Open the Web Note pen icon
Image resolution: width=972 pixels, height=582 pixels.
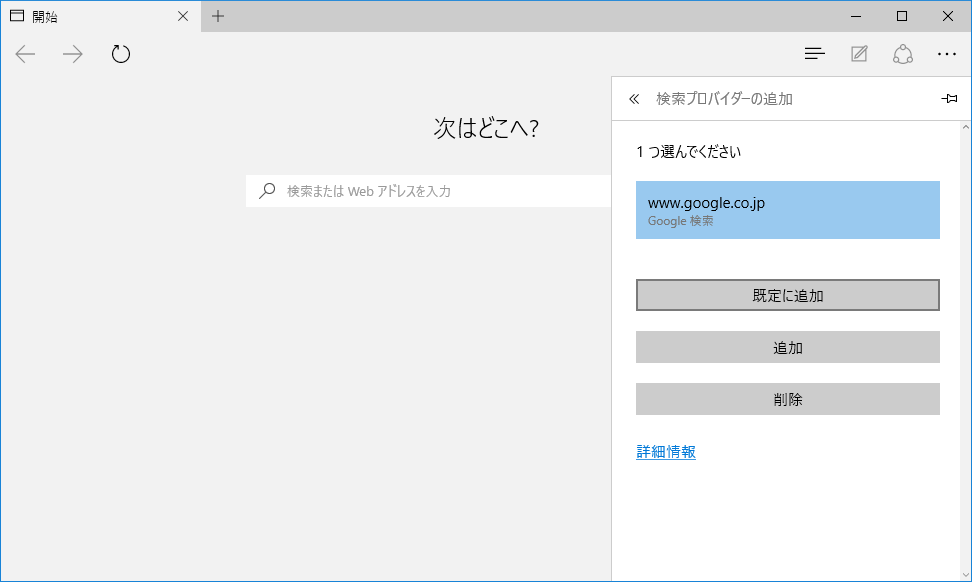point(859,54)
